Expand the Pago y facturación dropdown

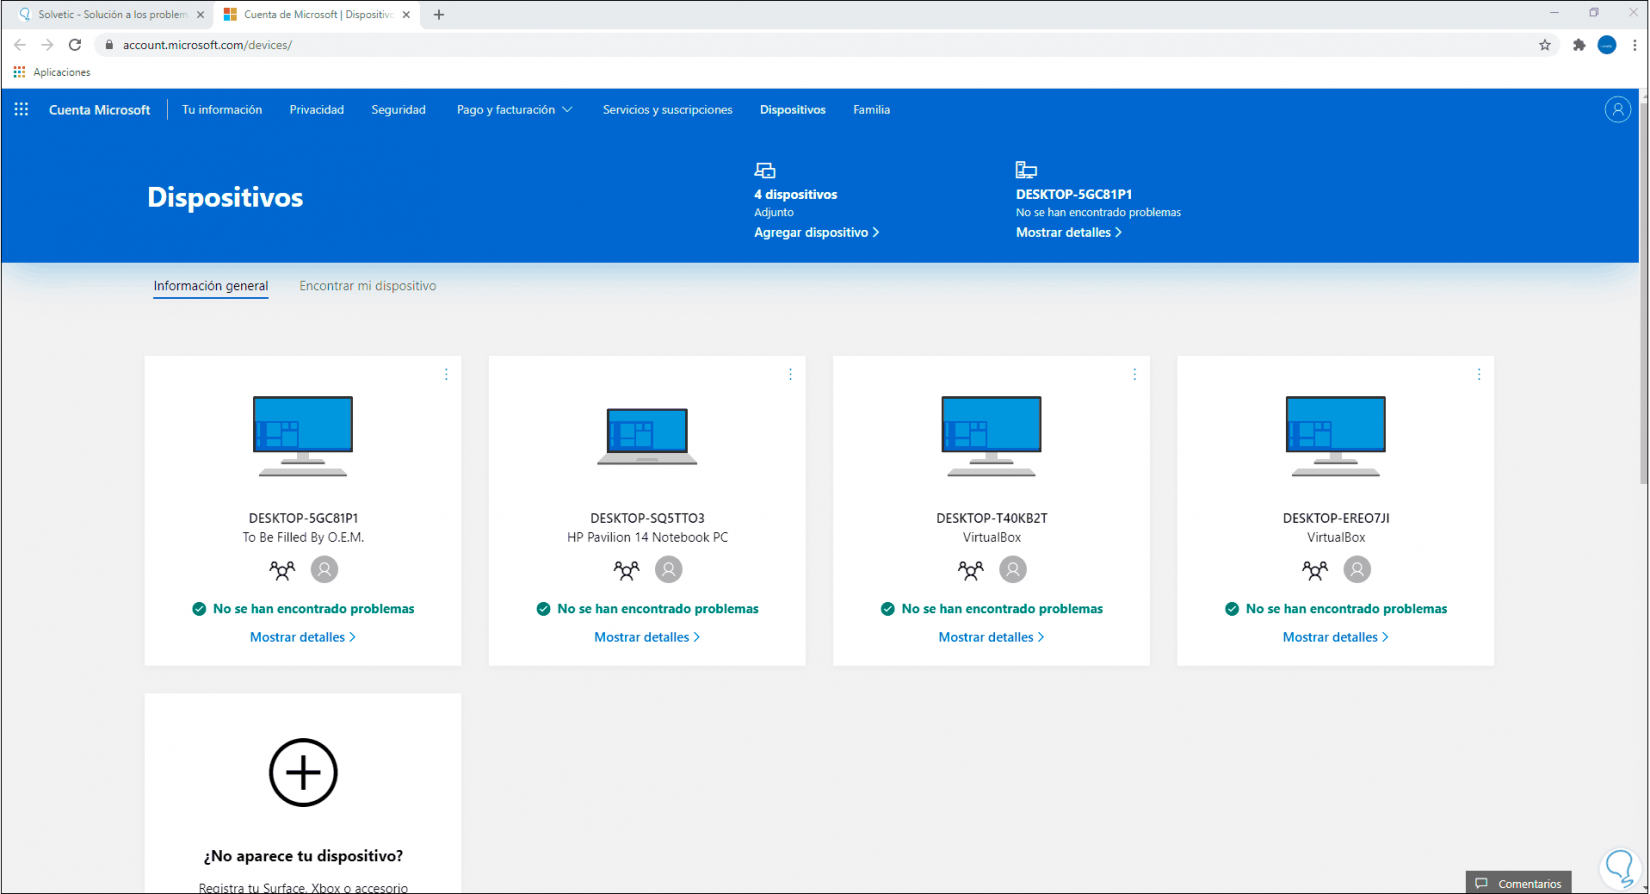click(x=514, y=110)
